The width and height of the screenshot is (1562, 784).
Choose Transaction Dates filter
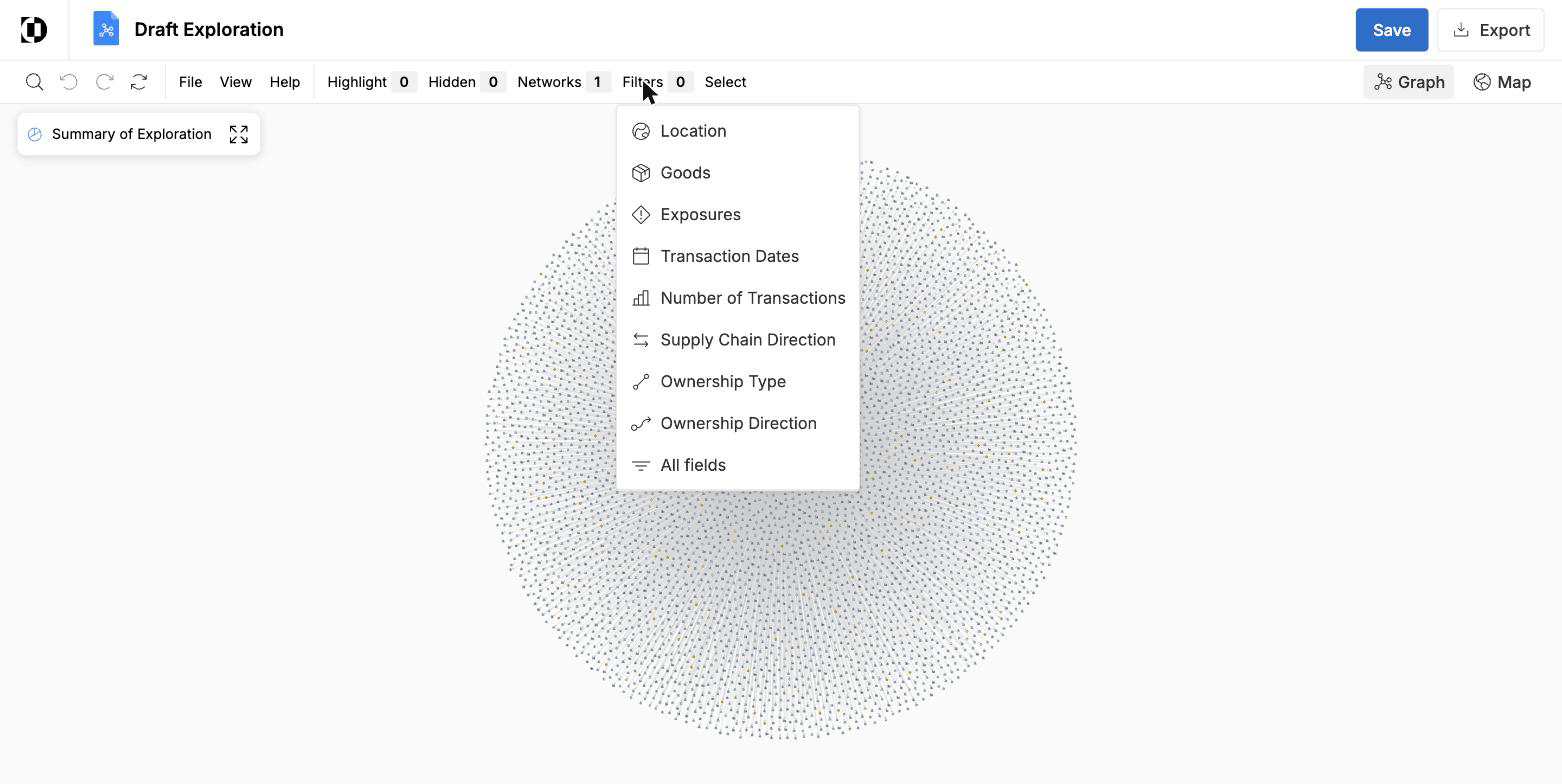pyautogui.click(x=738, y=256)
